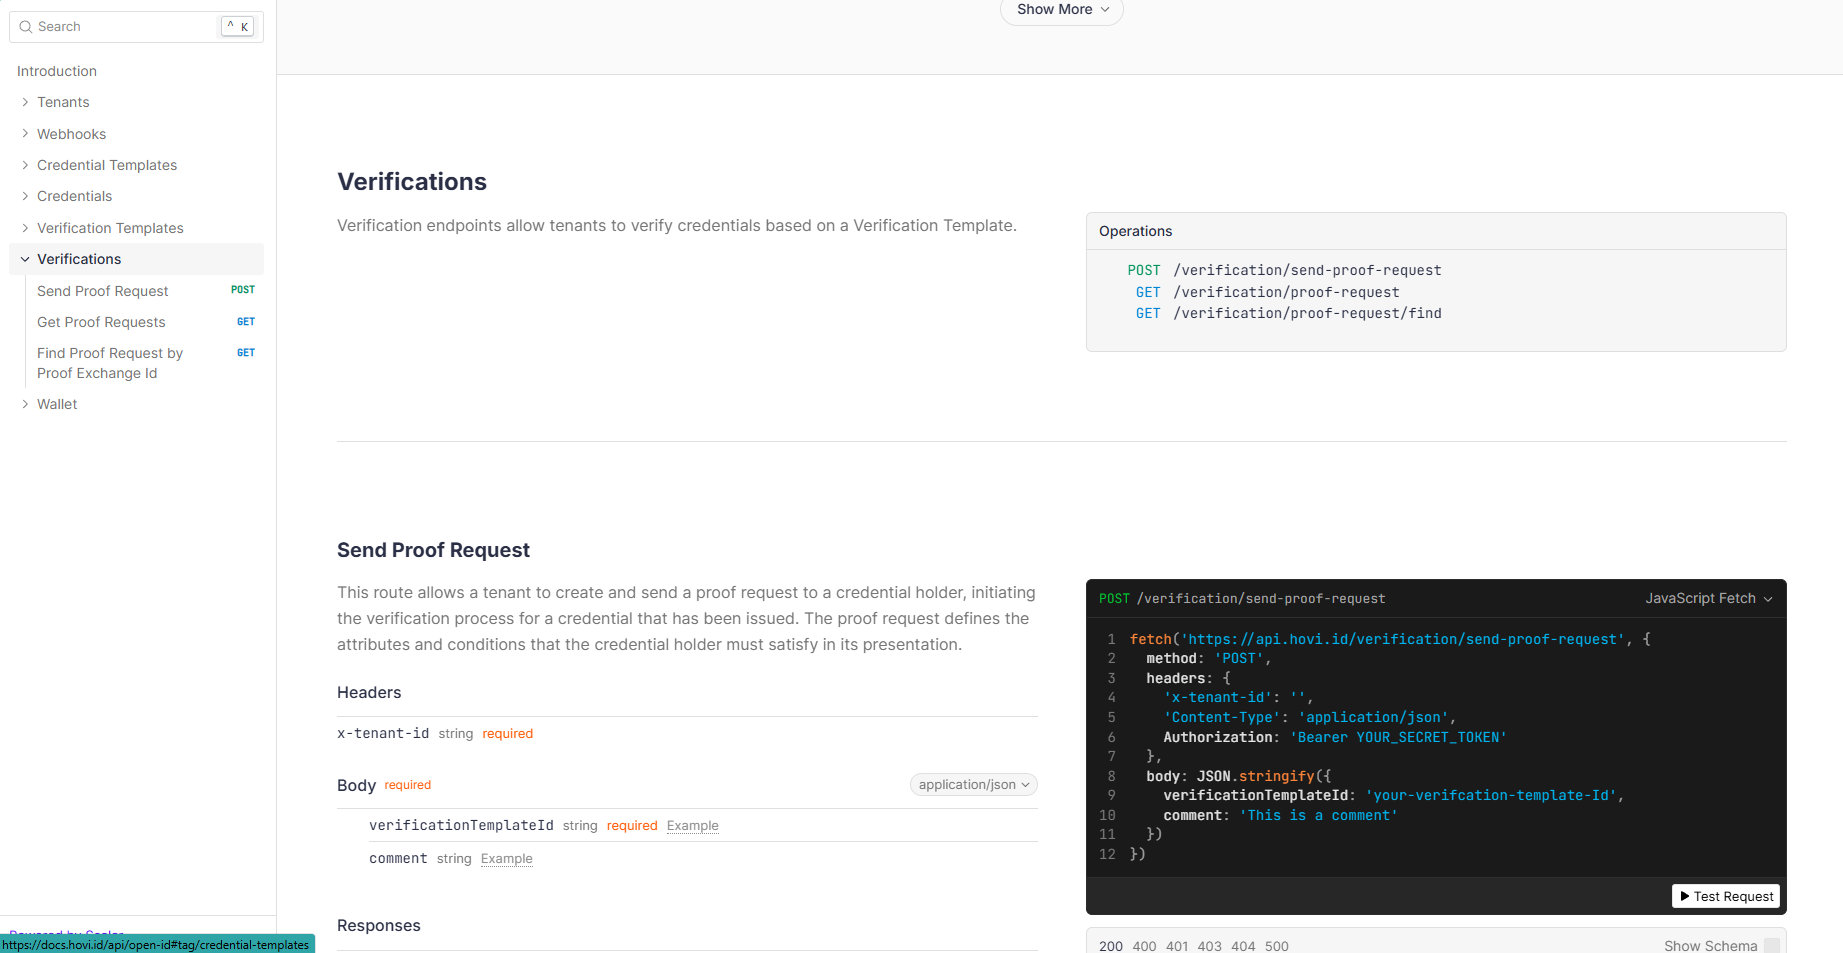Expand the Credentials section chevron
This screenshot has height=953, width=1843.
[x=25, y=196]
